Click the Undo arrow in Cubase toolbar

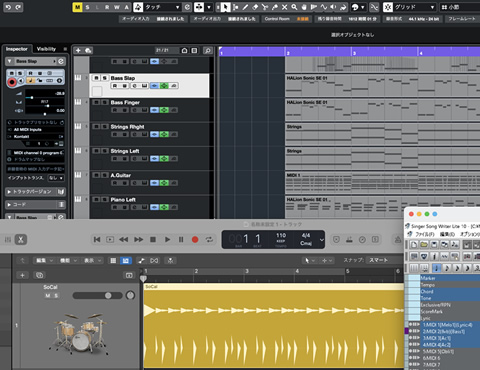tap(8, 7)
